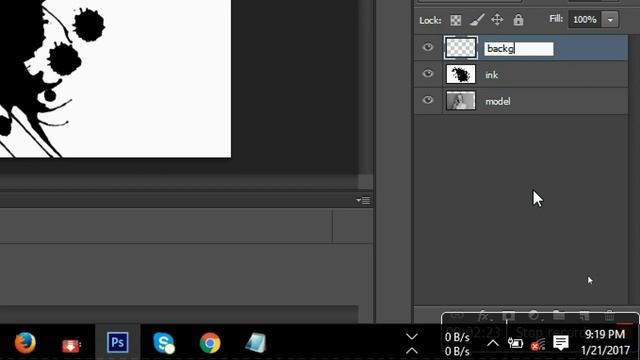
Task: Click the ink layer thumbnail
Action: [460, 74]
